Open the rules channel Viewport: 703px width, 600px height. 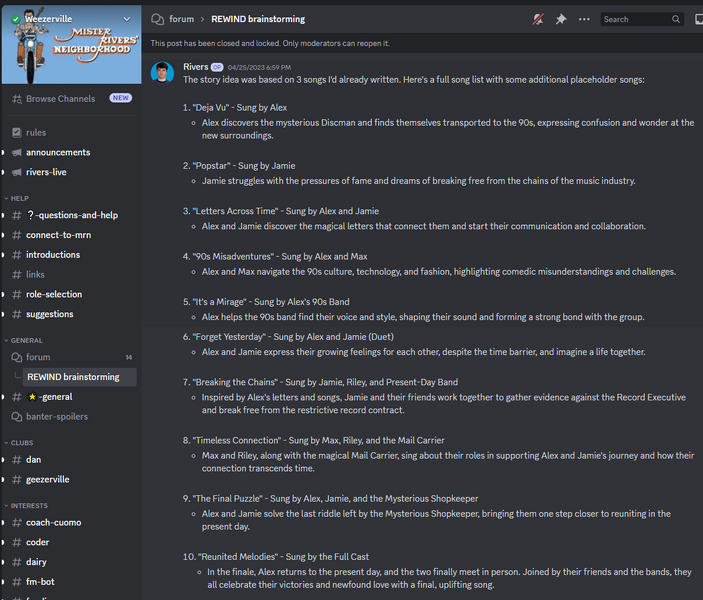[36, 132]
